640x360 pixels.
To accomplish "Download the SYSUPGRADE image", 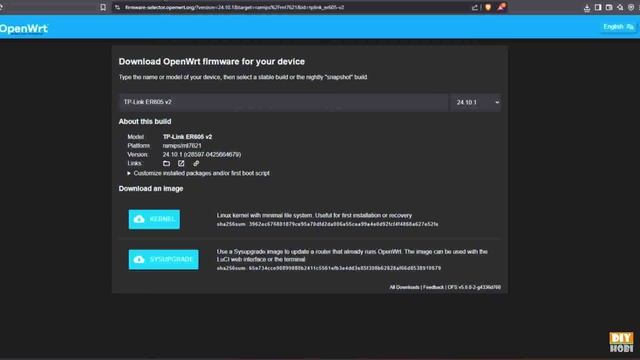I will (164, 260).
